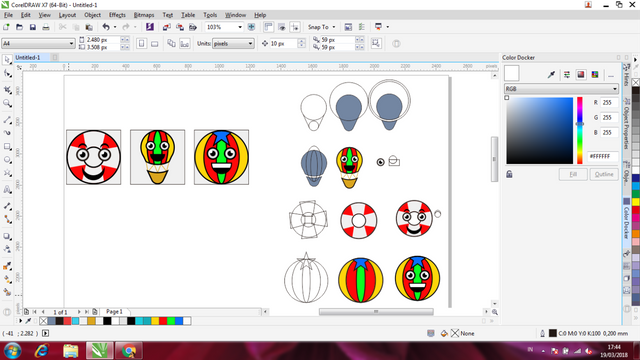Pick the red swatch in document palette
Image resolution: width=640 pixels, height=360 pixels.
pos(163,321)
